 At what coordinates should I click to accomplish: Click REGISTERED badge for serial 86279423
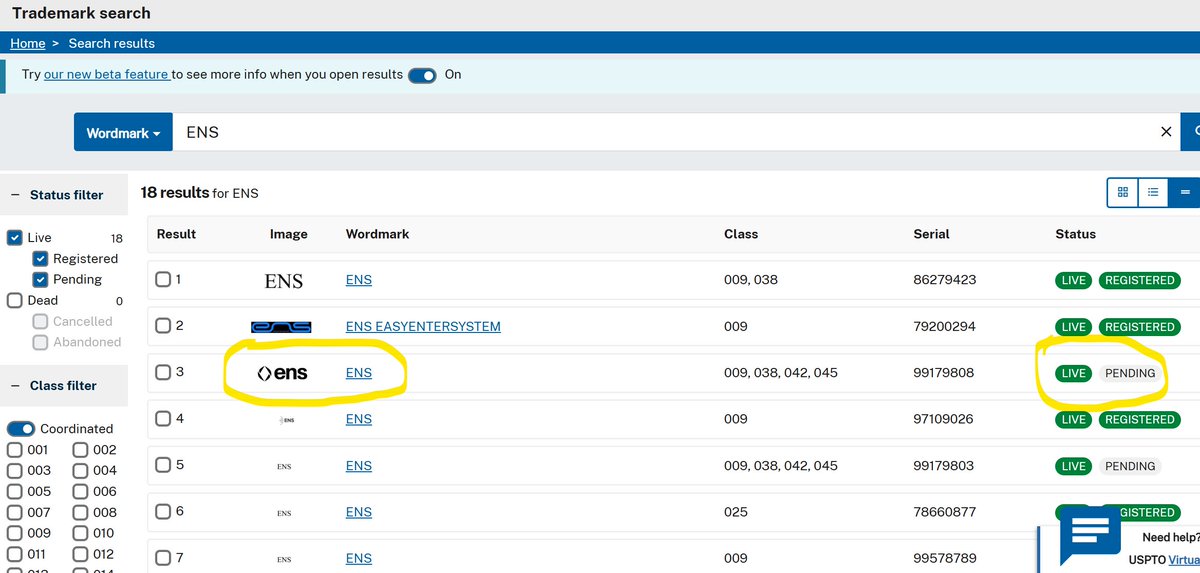[1139, 281]
